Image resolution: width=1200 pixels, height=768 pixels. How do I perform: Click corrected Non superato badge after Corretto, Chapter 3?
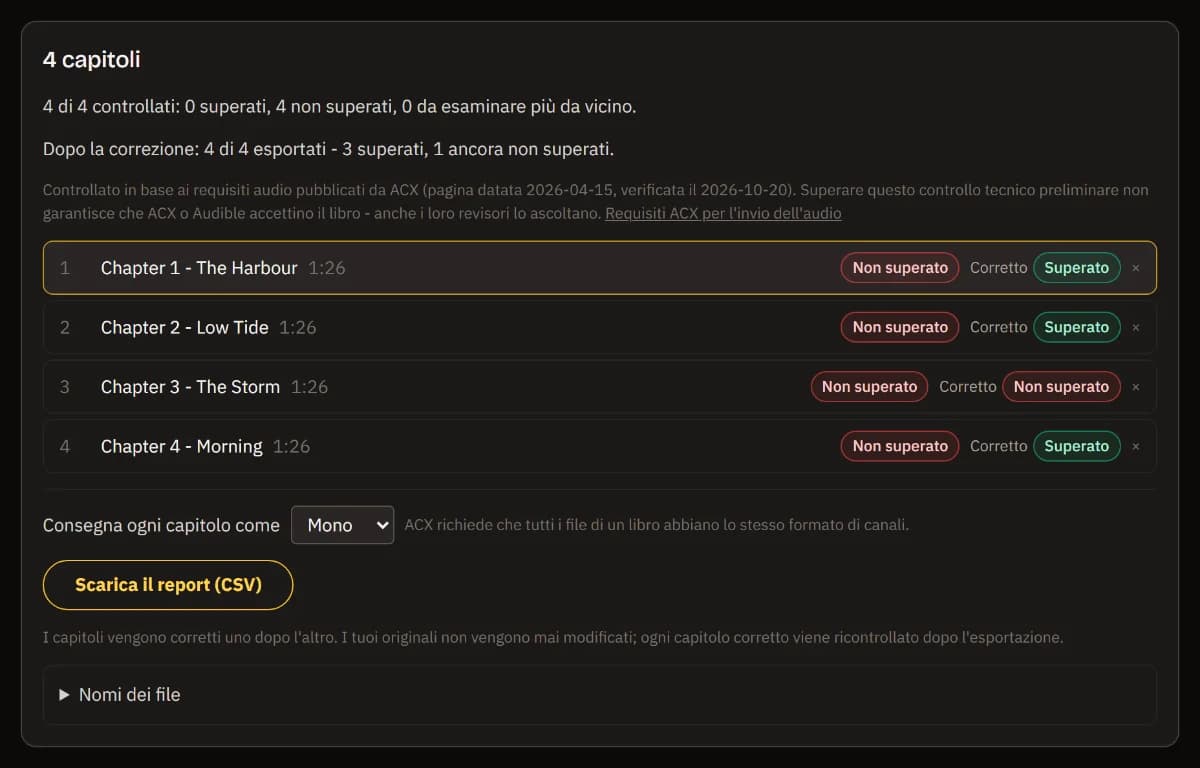pyautogui.click(x=1061, y=387)
